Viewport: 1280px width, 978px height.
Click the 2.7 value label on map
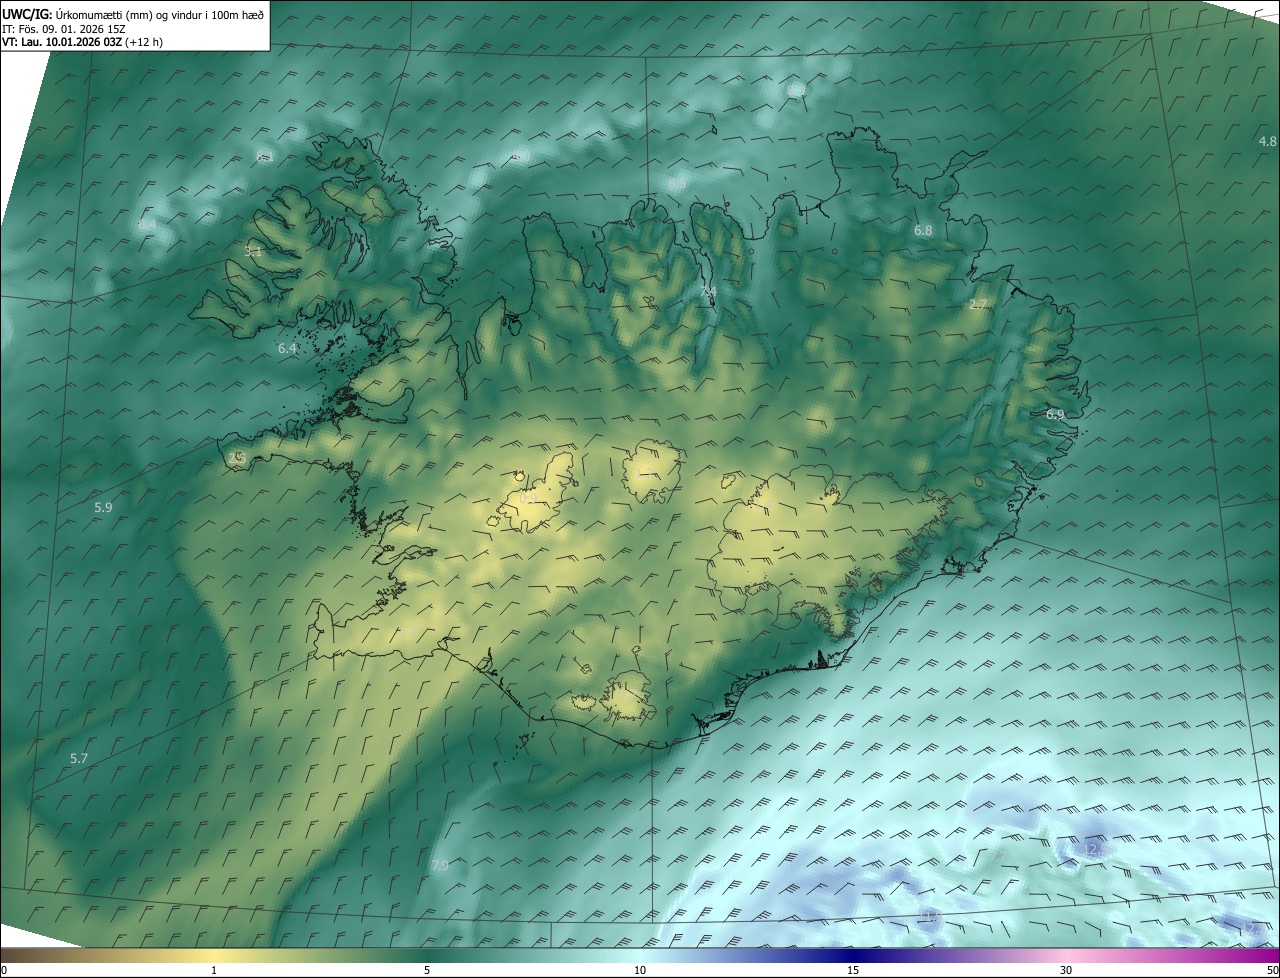click(x=979, y=304)
